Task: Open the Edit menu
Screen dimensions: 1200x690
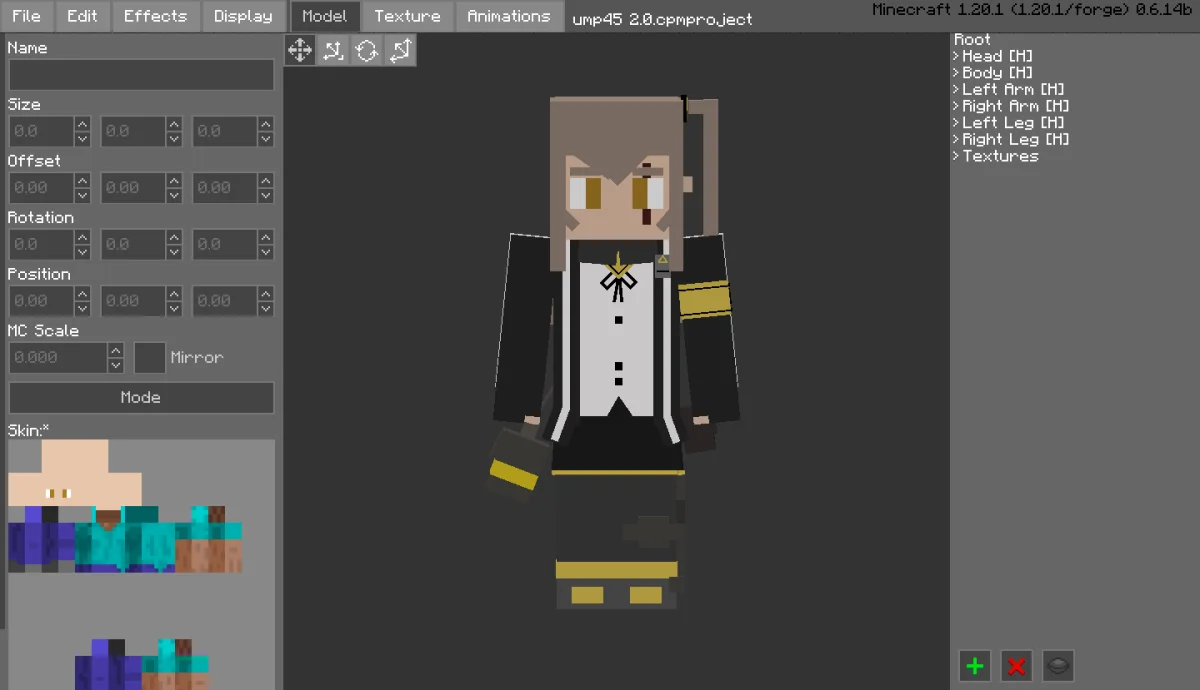Action: 82,16
